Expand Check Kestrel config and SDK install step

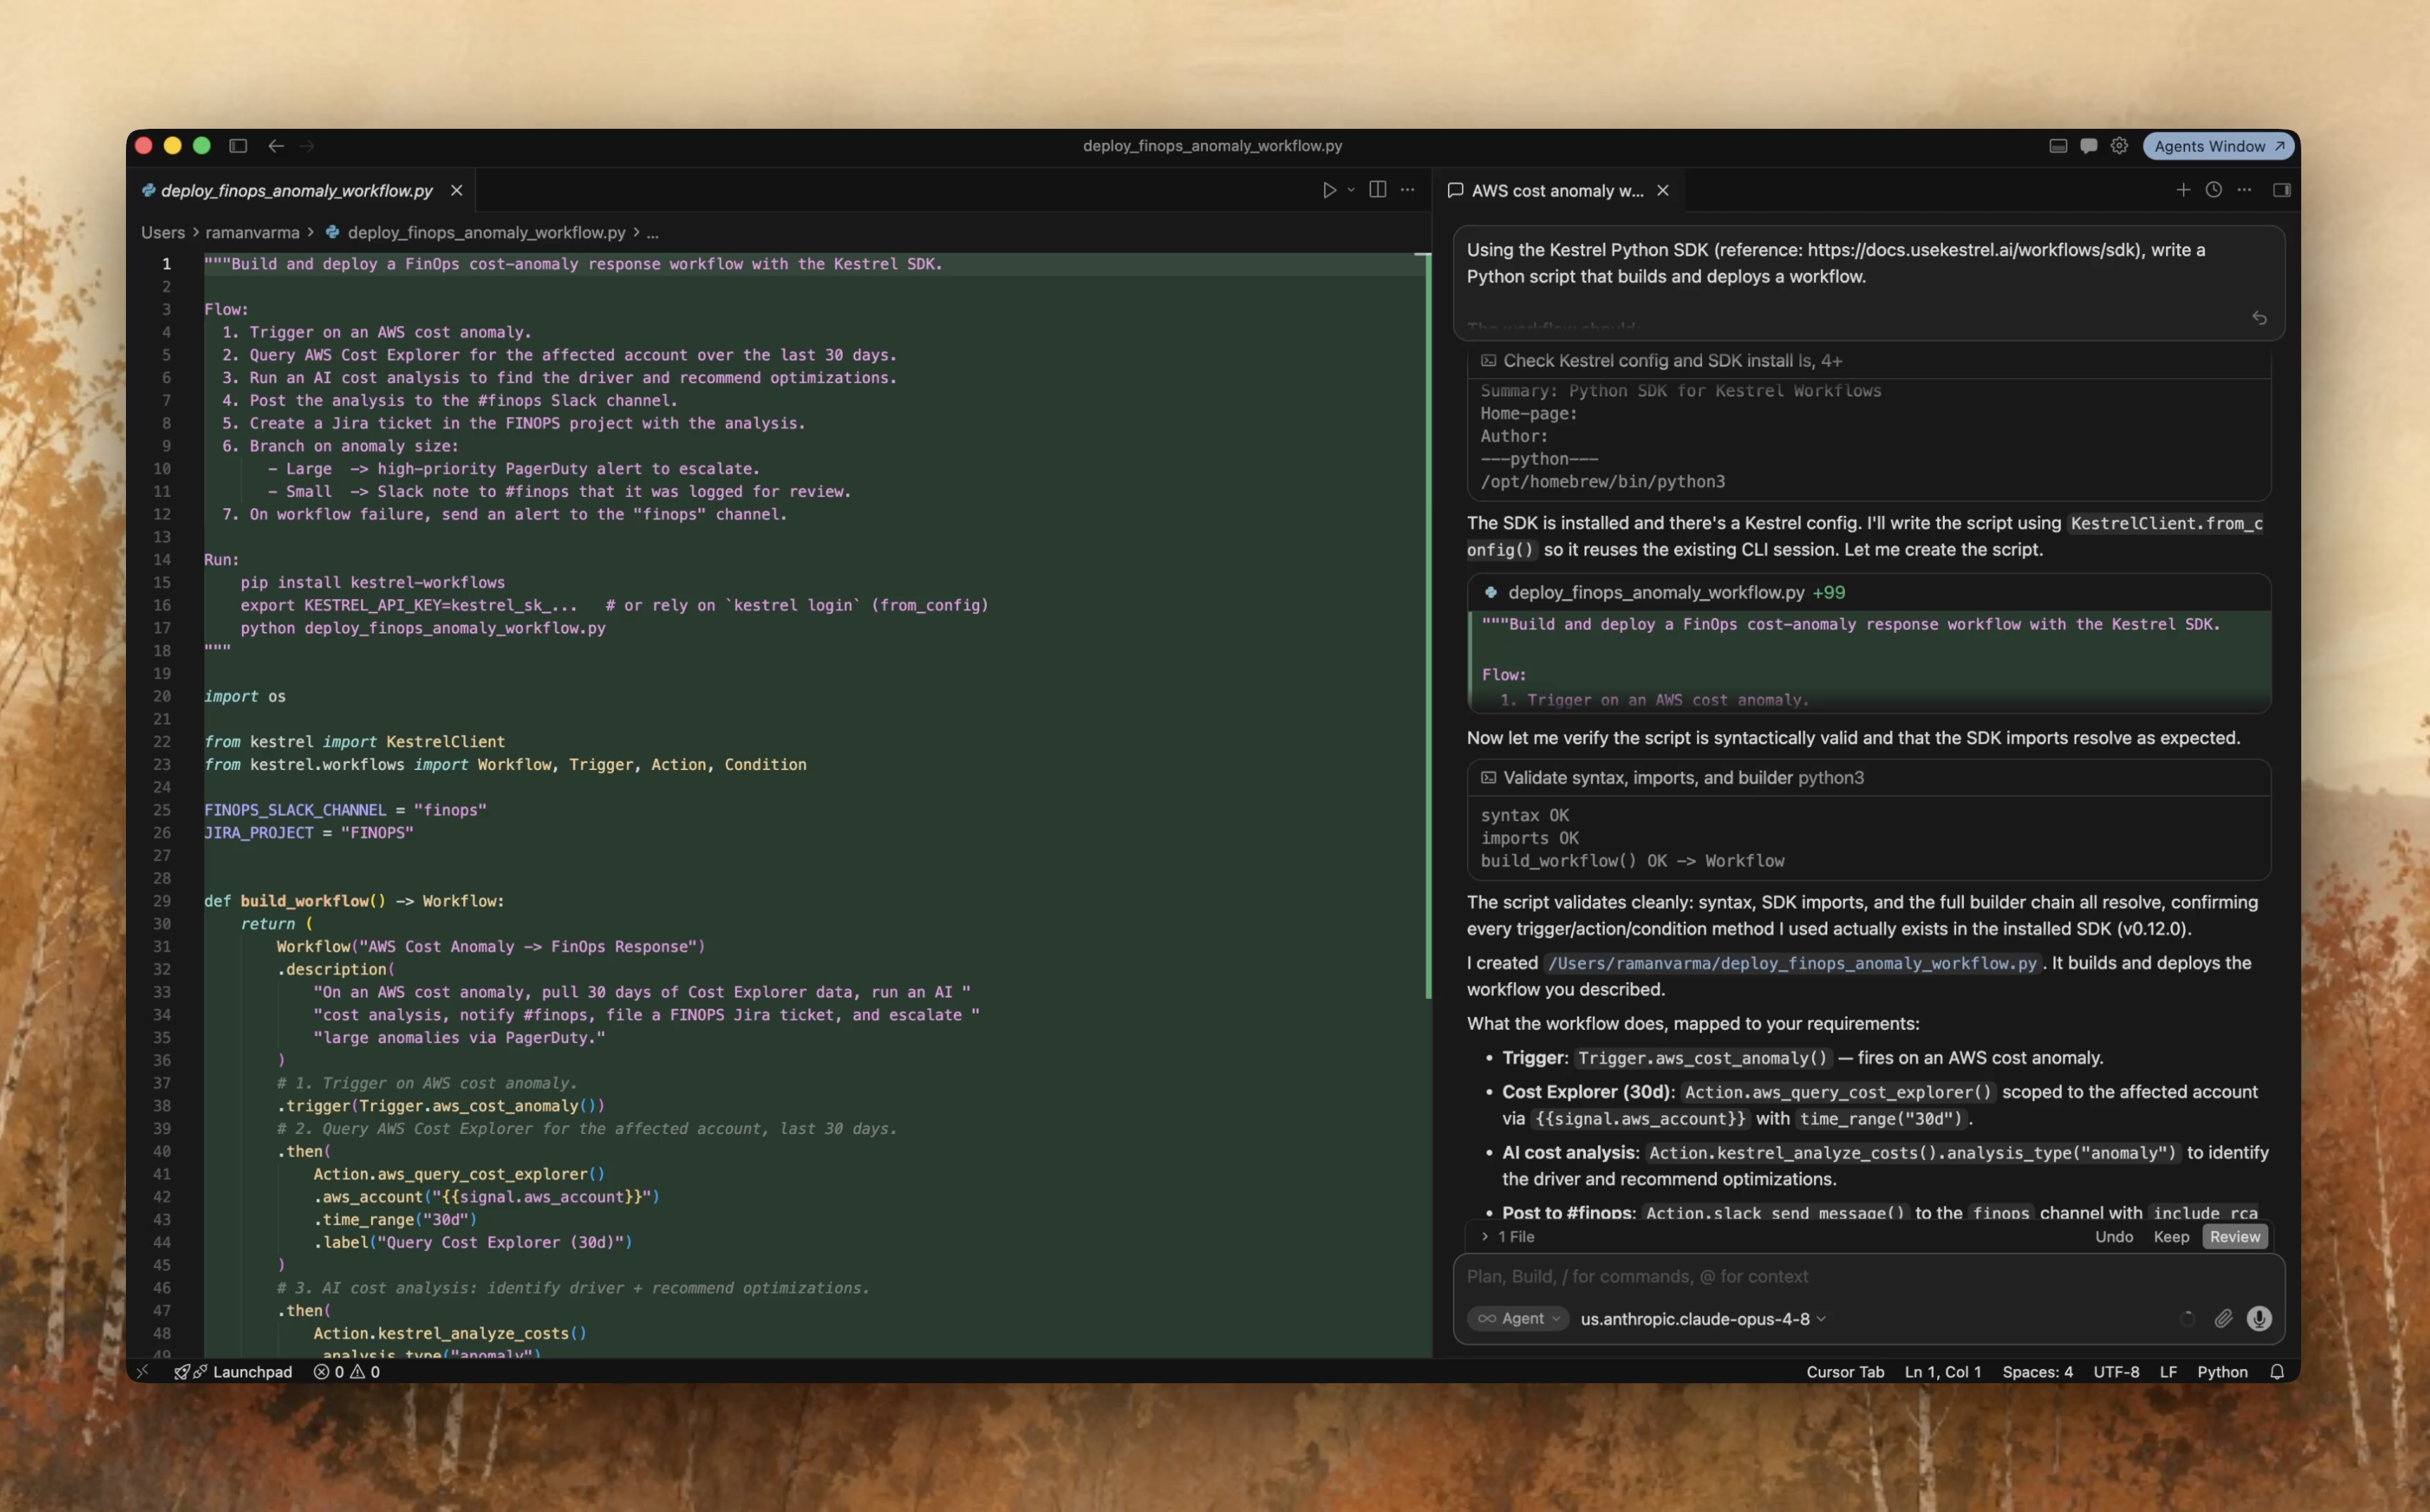[1868, 361]
